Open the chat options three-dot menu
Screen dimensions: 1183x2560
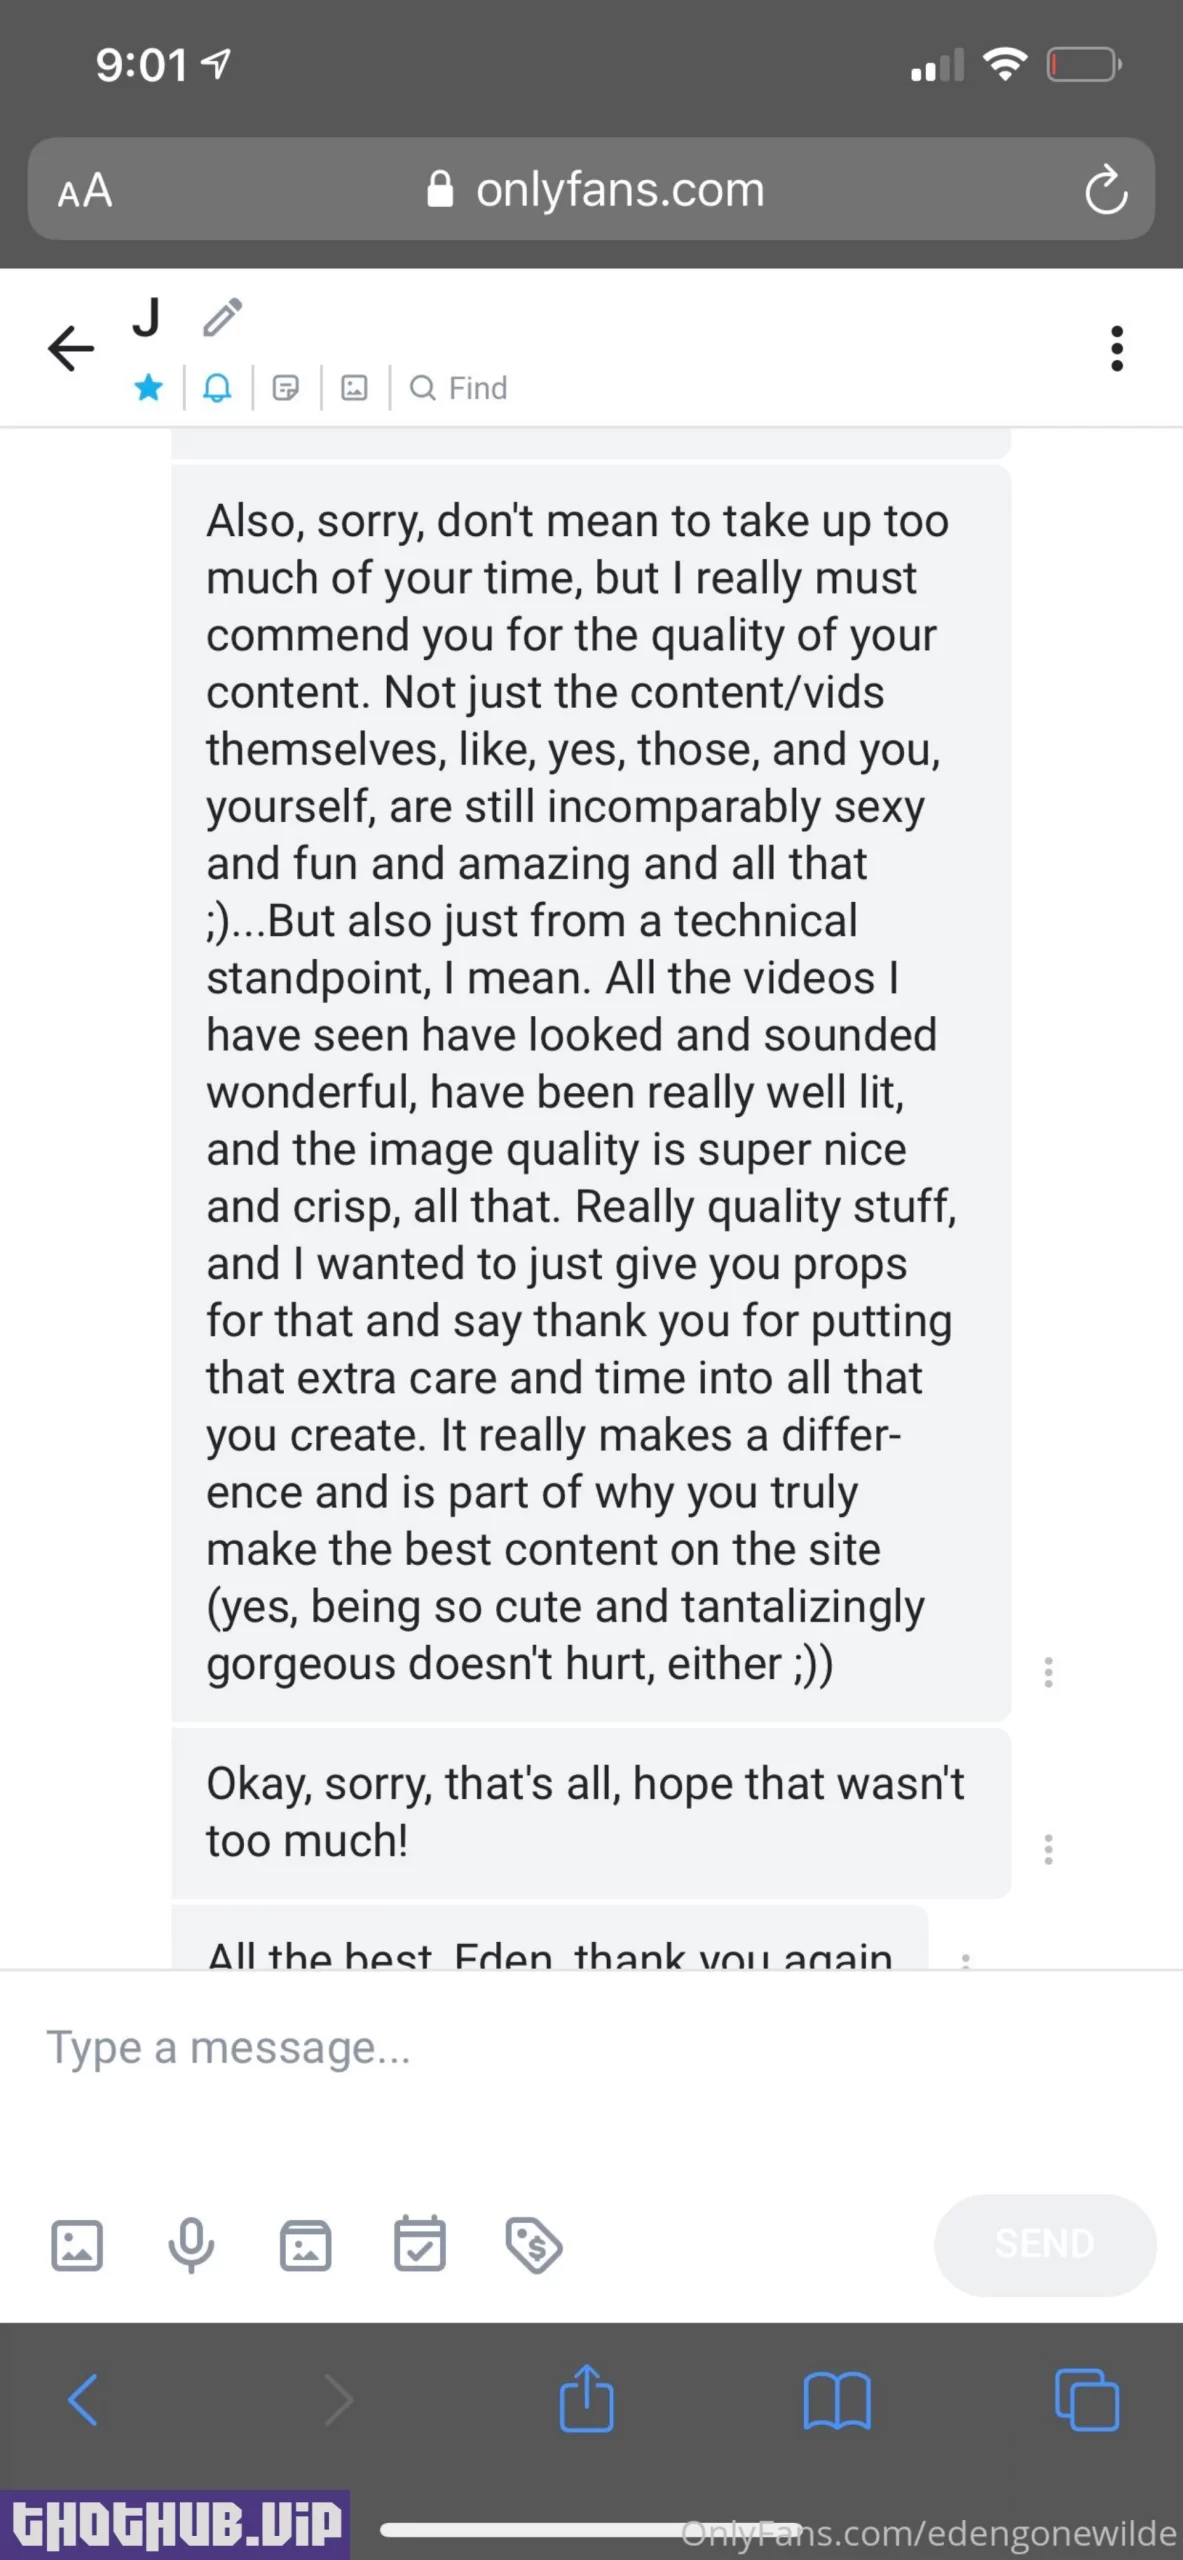[1117, 348]
